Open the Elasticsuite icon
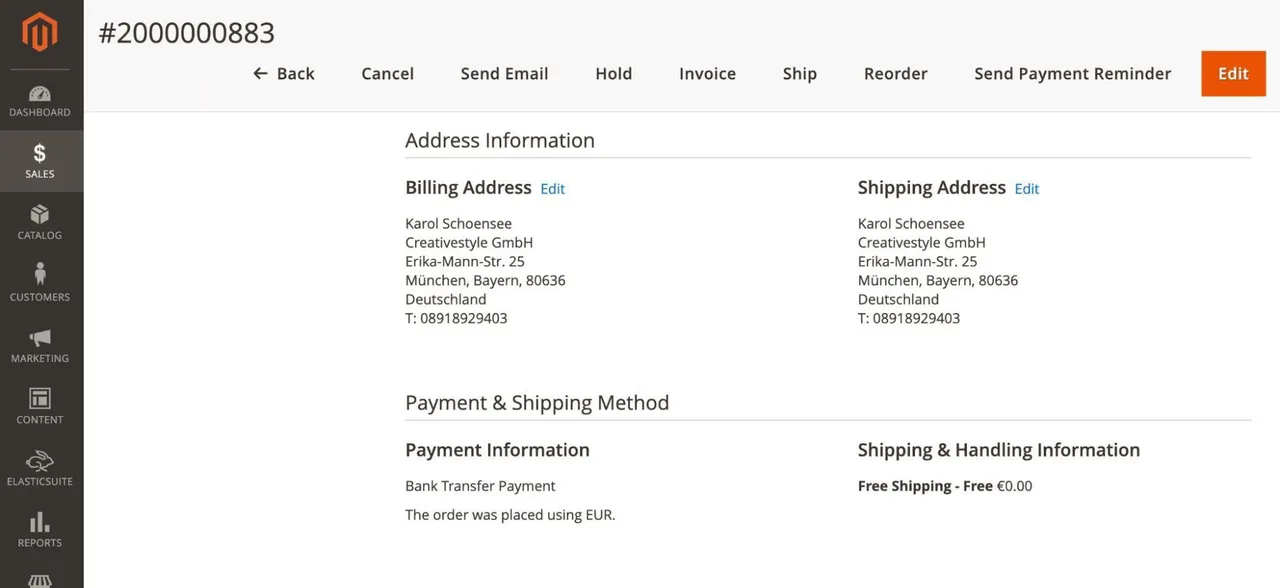 pyautogui.click(x=40, y=460)
